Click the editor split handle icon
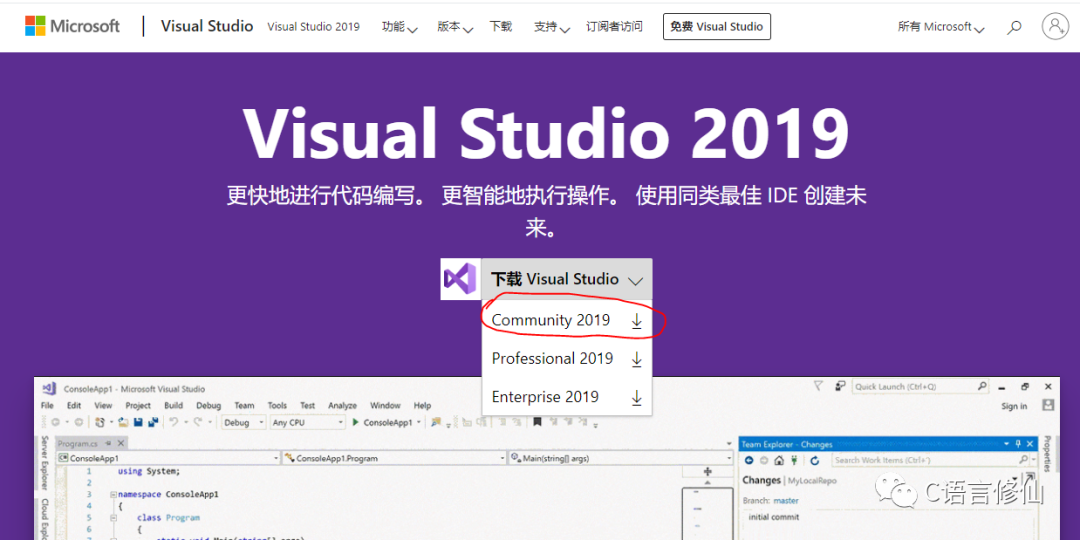Screen dimensions: 1080x540 707,471
